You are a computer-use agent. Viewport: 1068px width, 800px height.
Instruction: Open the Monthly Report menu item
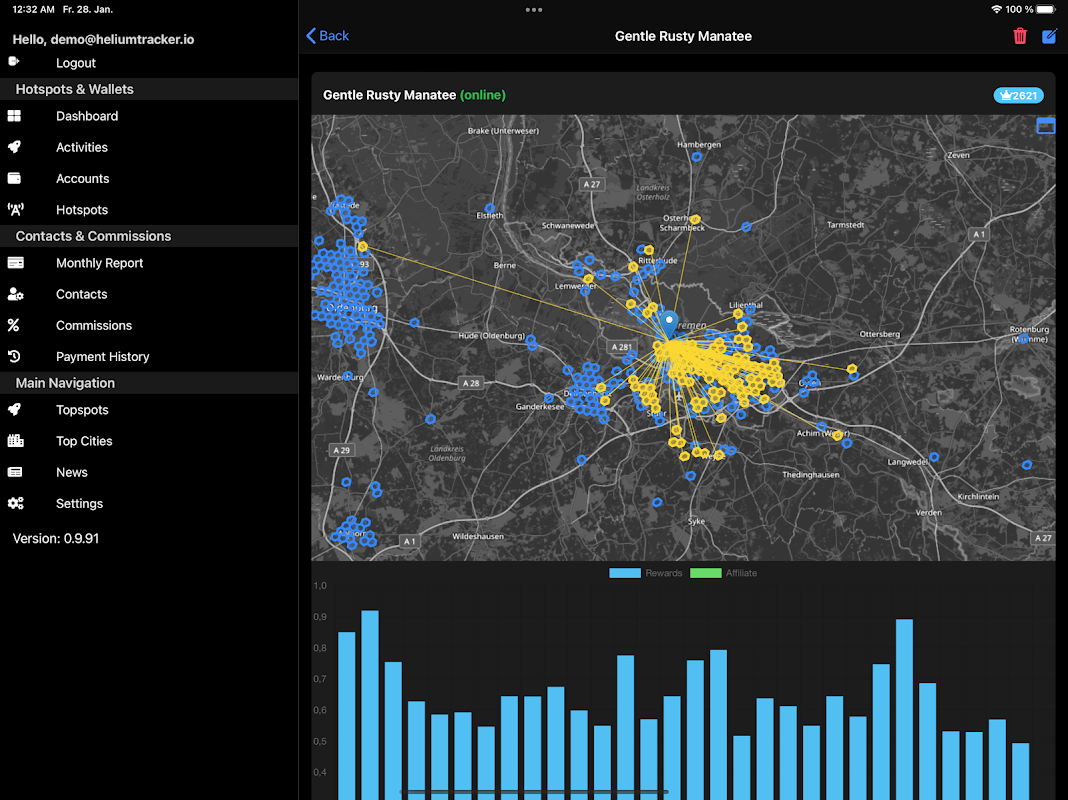click(x=99, y=263)
